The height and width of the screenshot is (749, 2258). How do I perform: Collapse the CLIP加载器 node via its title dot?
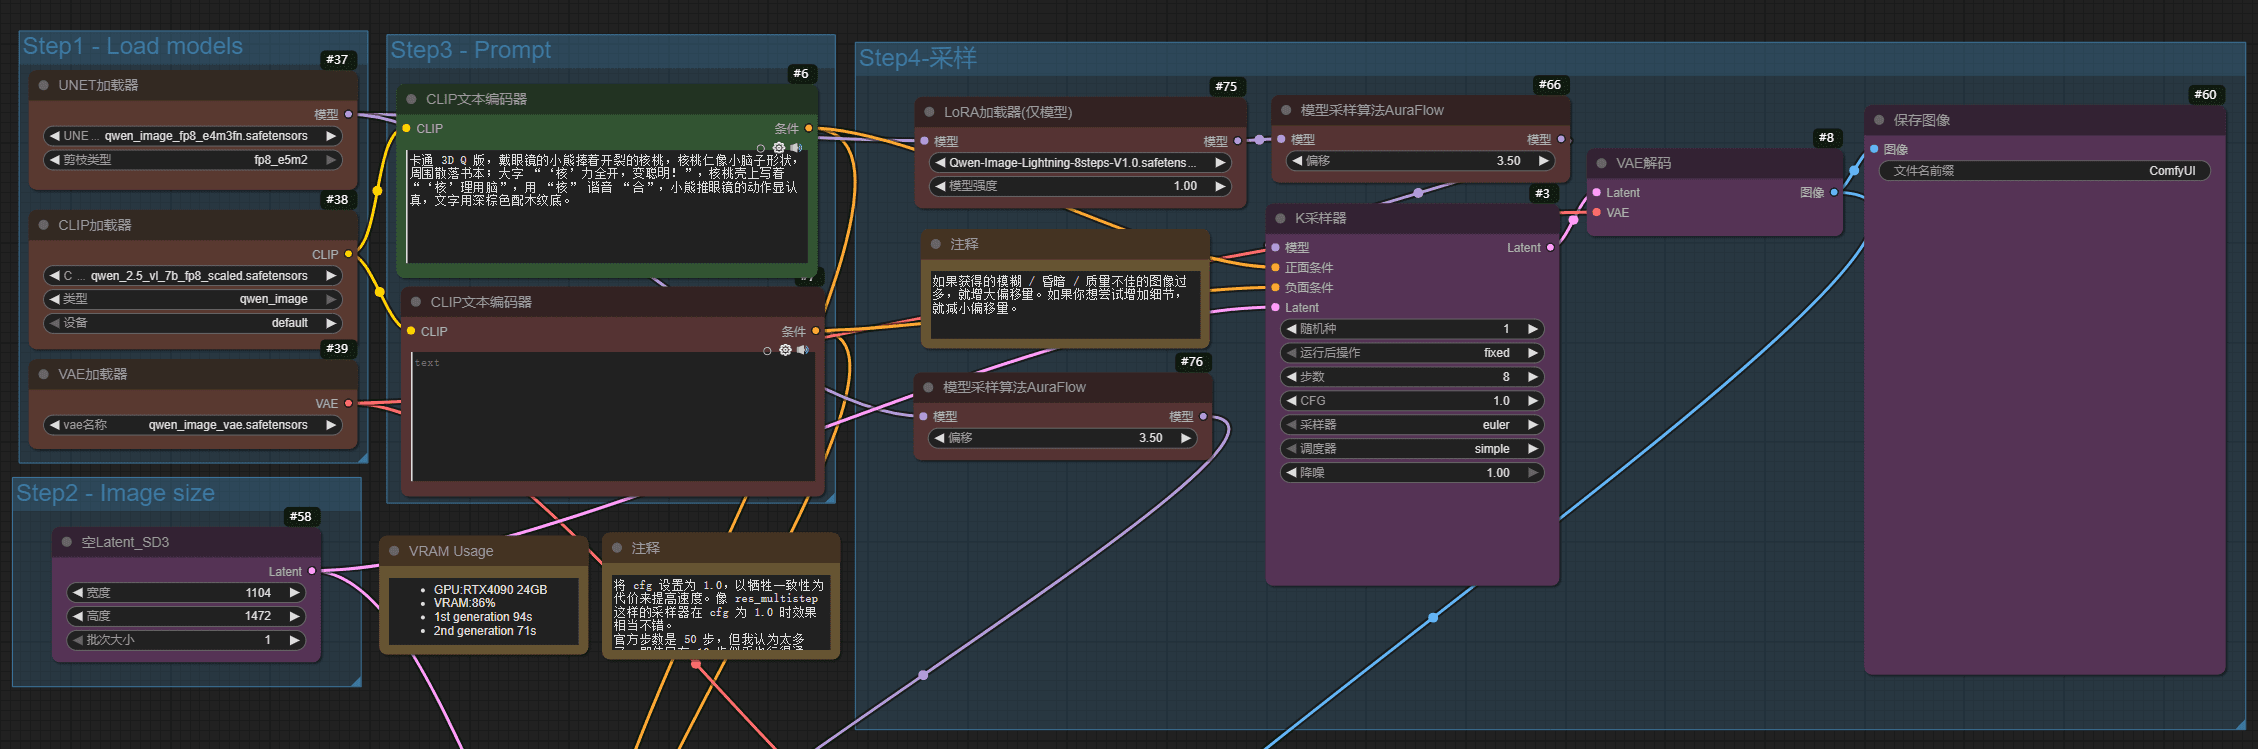(44, 225)
